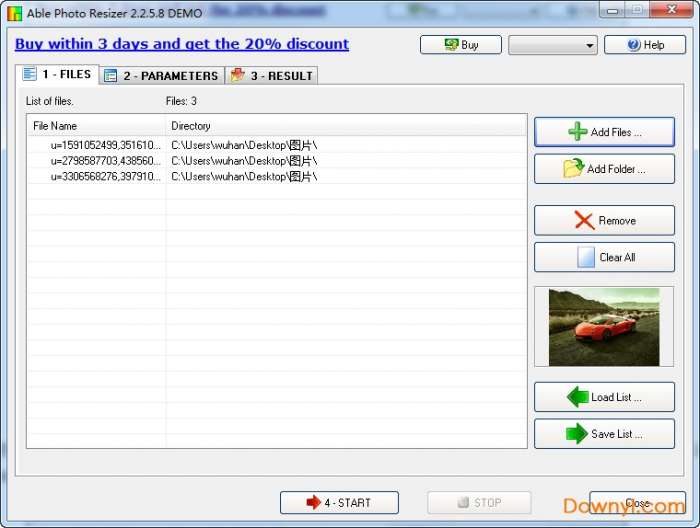Close the Able Photo Resizer window
The width and height of the screenshot is (700, 528).
671,9
